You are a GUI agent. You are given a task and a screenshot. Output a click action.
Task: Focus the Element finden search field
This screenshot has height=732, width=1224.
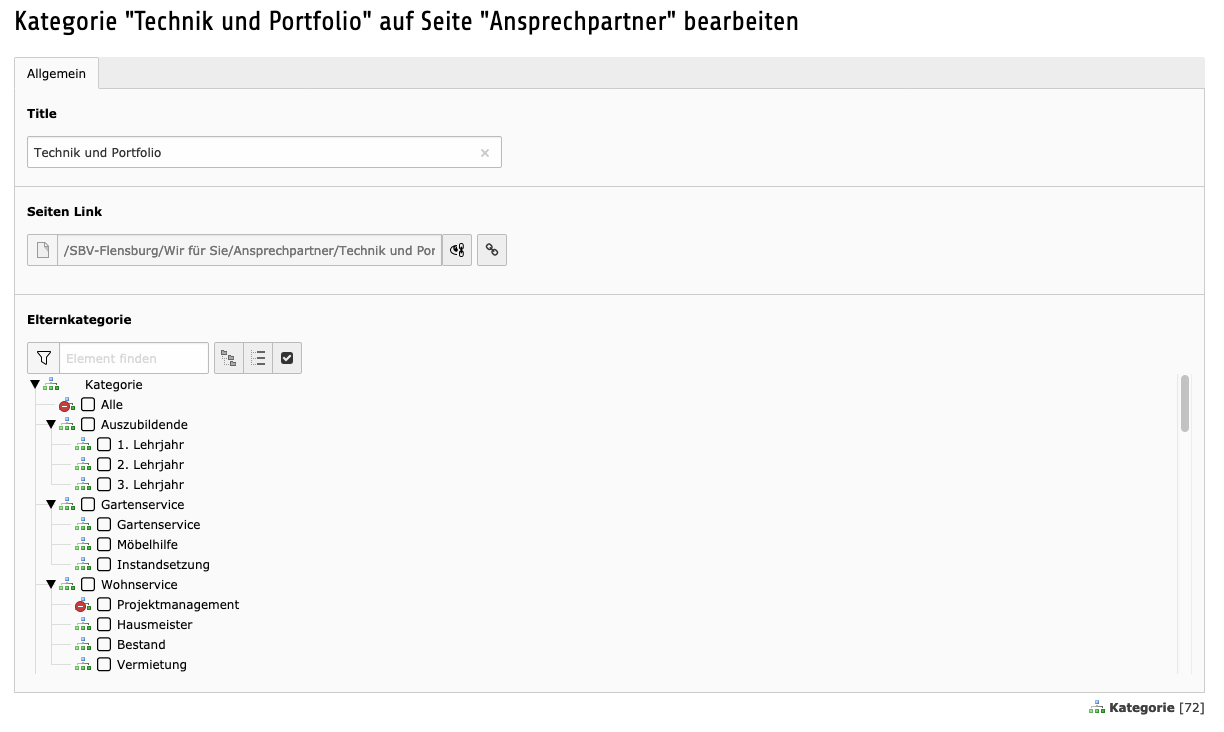(134, 358)
